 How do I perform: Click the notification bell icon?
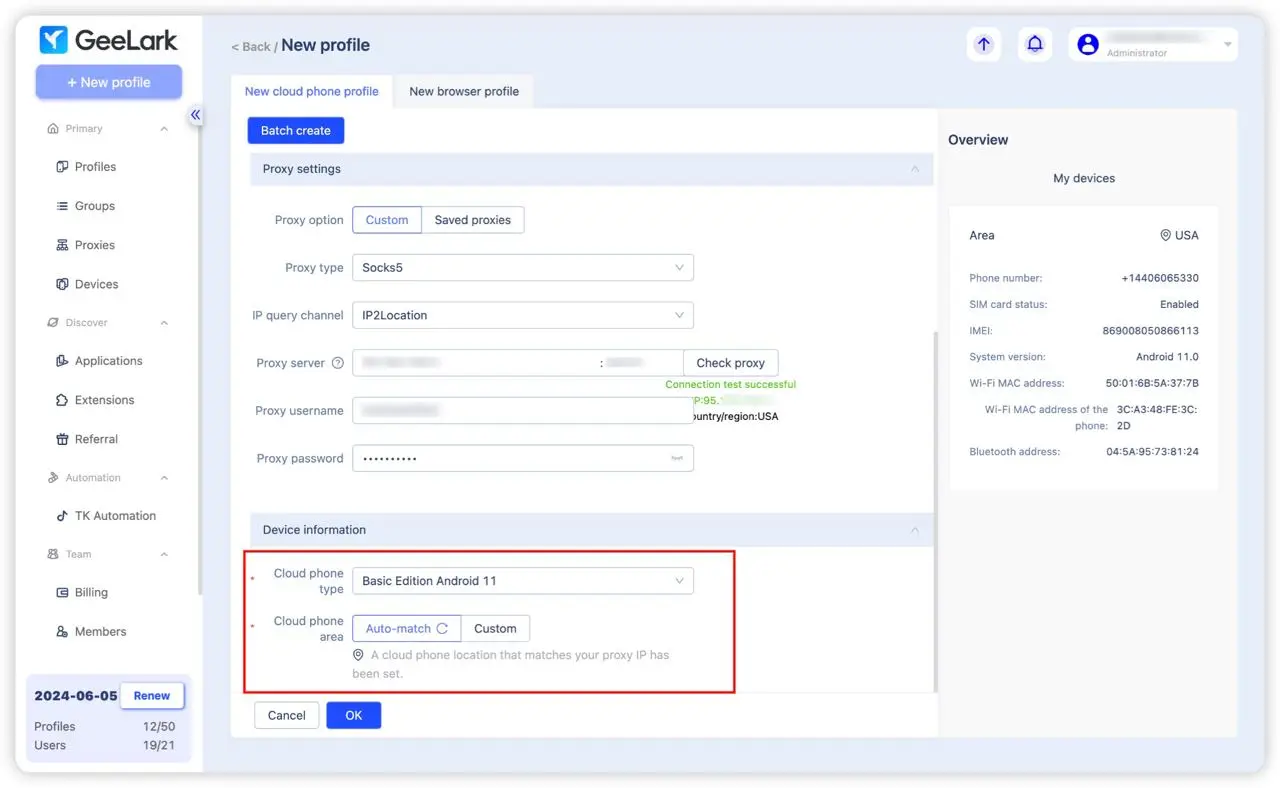coord(1035,44)
